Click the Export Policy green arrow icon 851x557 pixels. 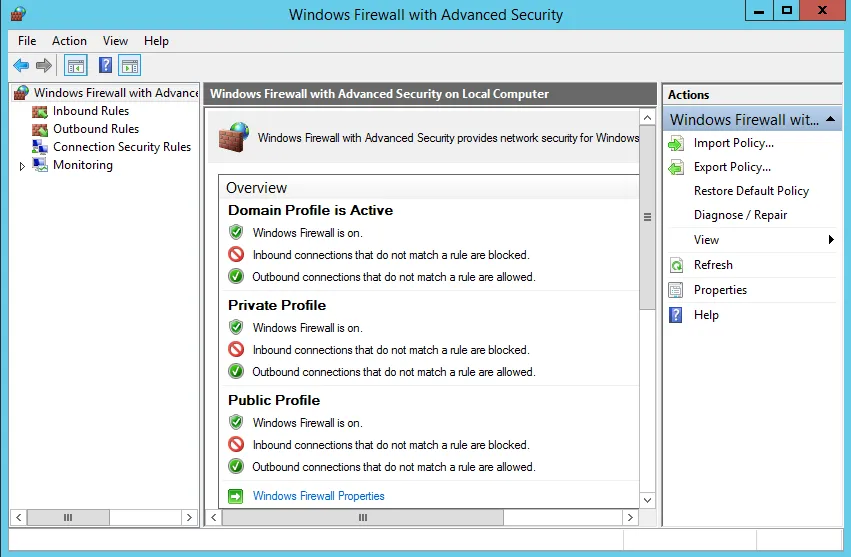(676, 167)
